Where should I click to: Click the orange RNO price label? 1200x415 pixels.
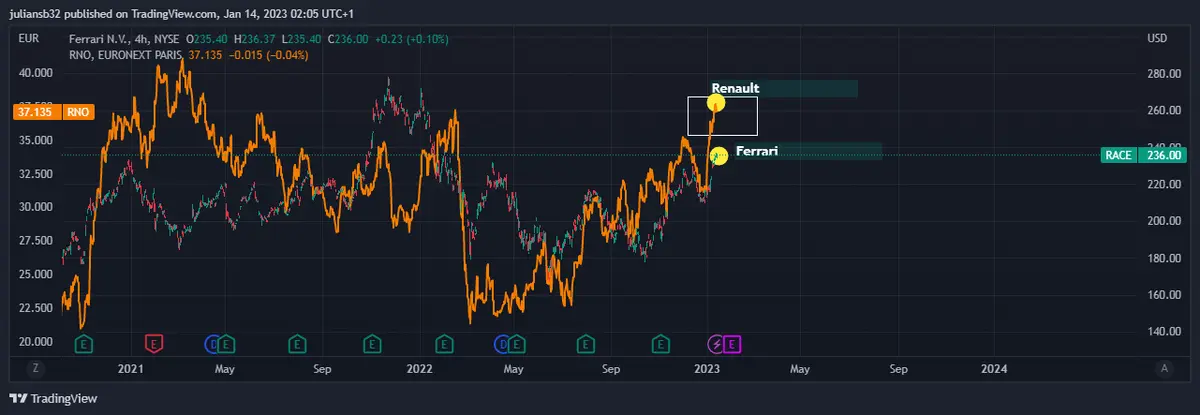click(x=54, y=113)
